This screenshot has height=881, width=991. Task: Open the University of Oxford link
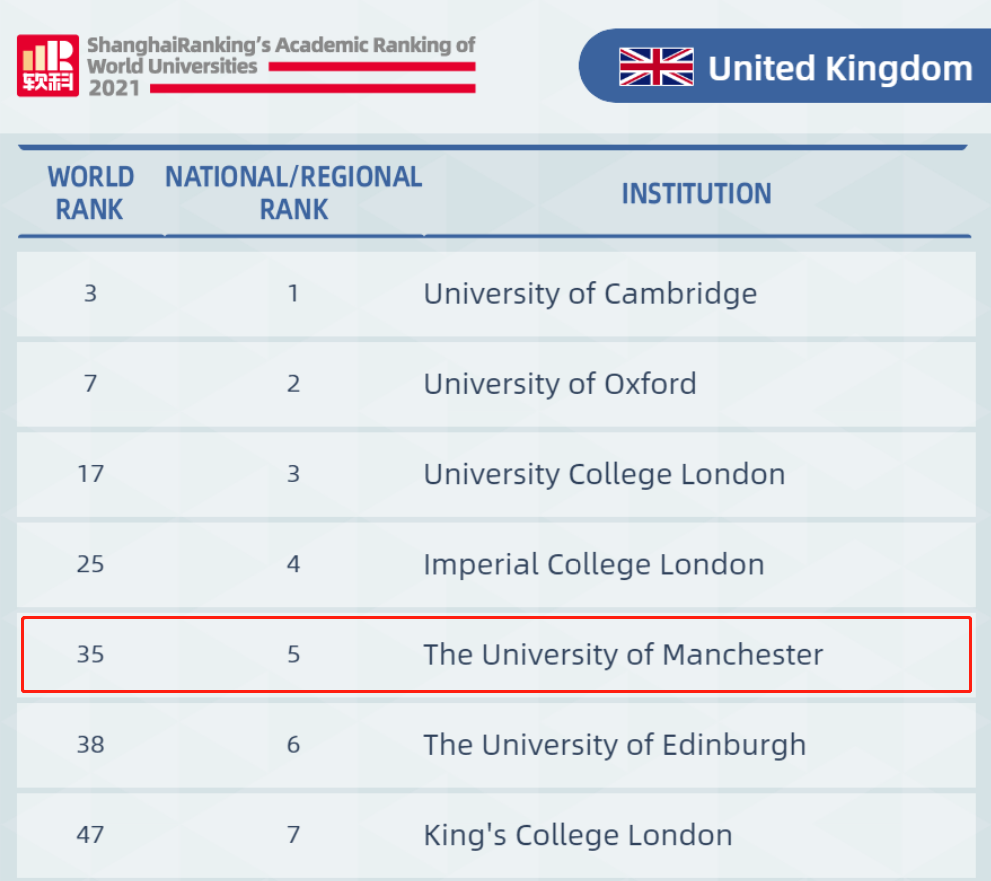560,384
